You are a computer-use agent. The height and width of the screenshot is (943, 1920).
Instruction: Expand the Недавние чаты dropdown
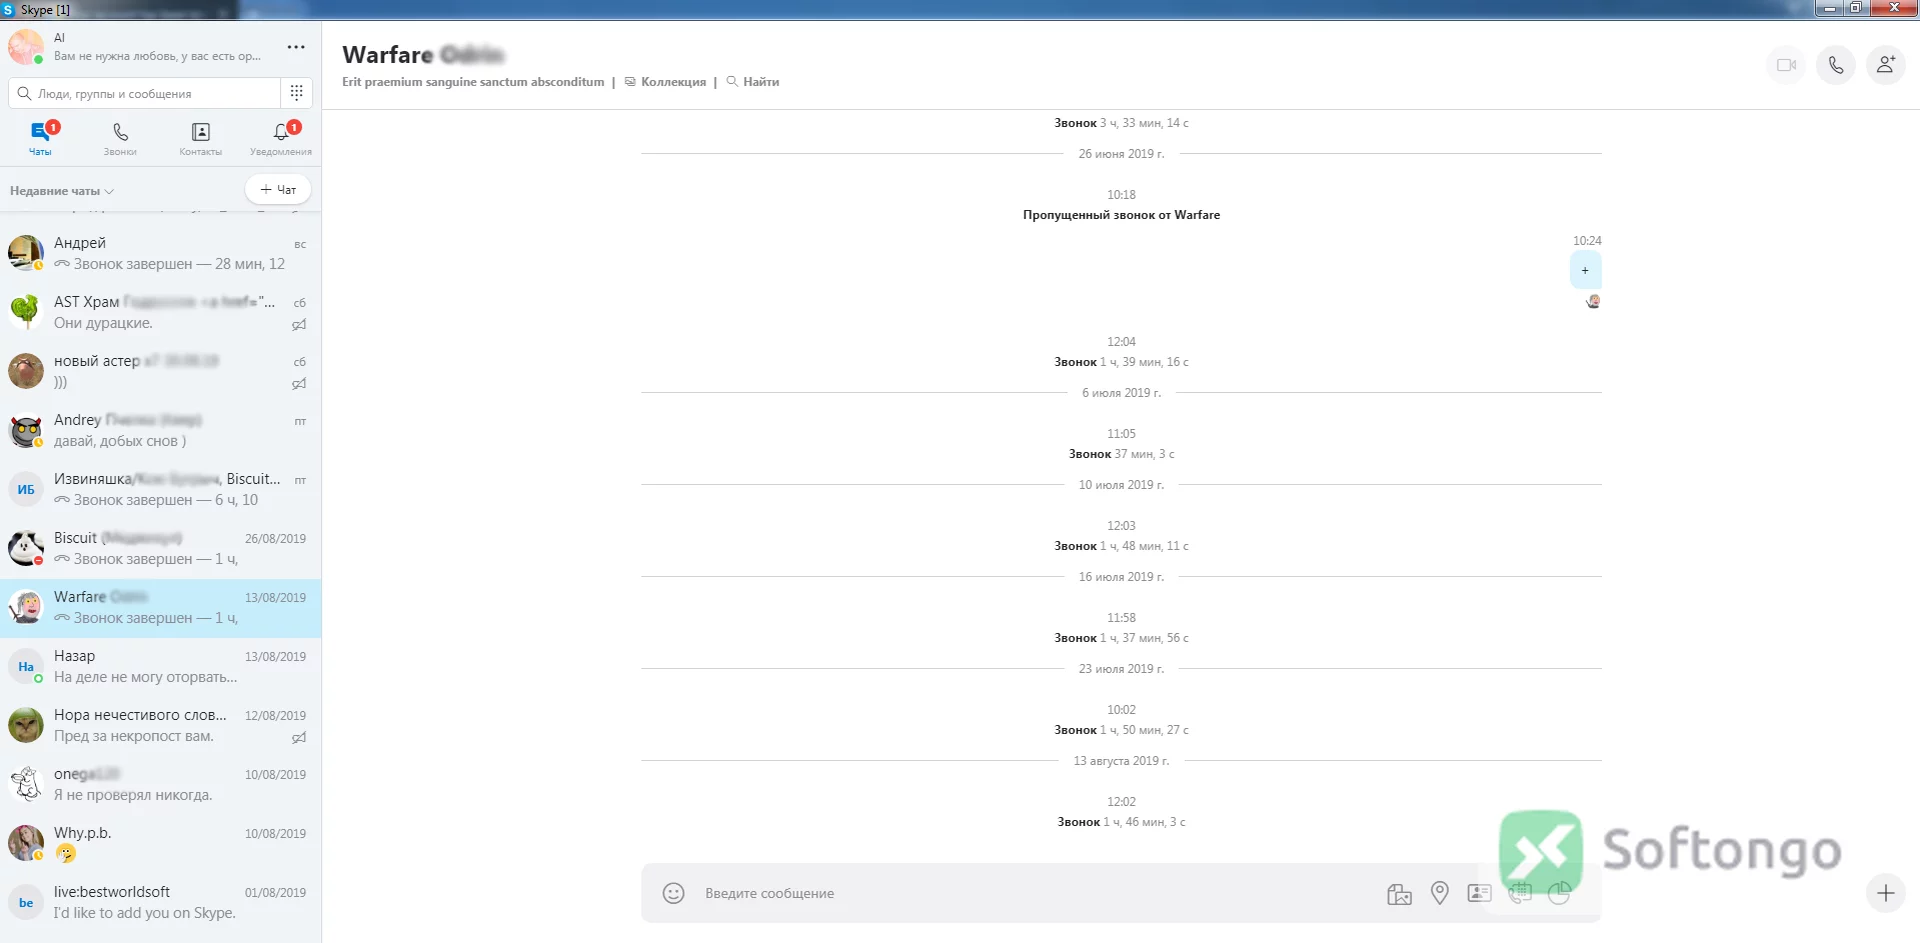coord(62,191)
